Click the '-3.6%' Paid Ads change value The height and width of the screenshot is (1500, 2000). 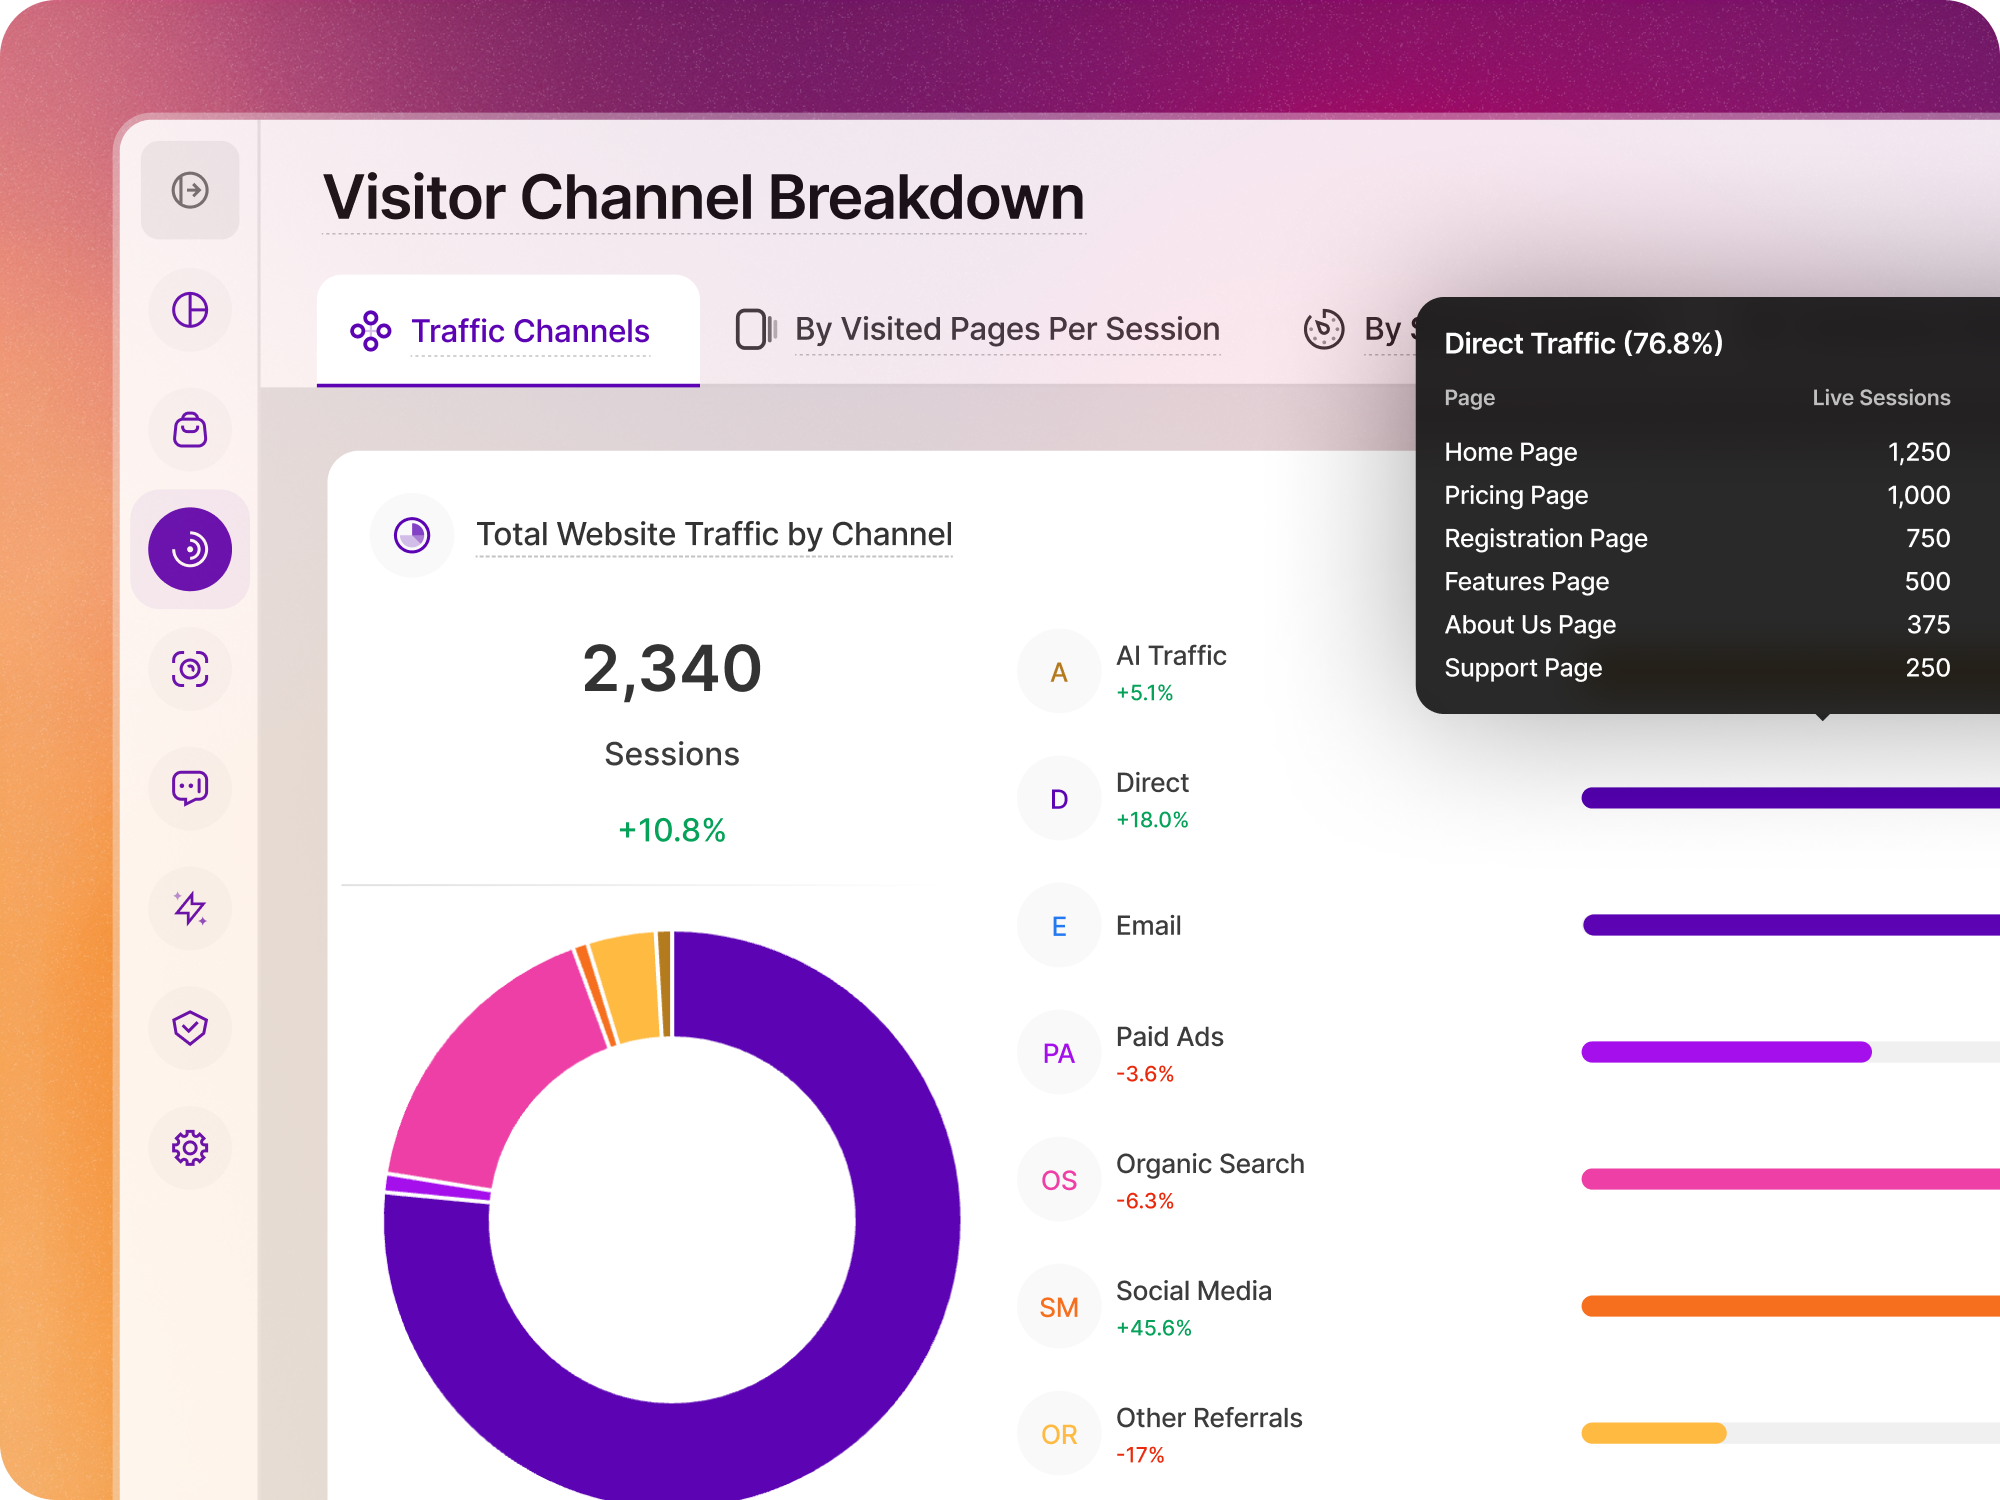pyautogui.click(x=1145, y=1074)
